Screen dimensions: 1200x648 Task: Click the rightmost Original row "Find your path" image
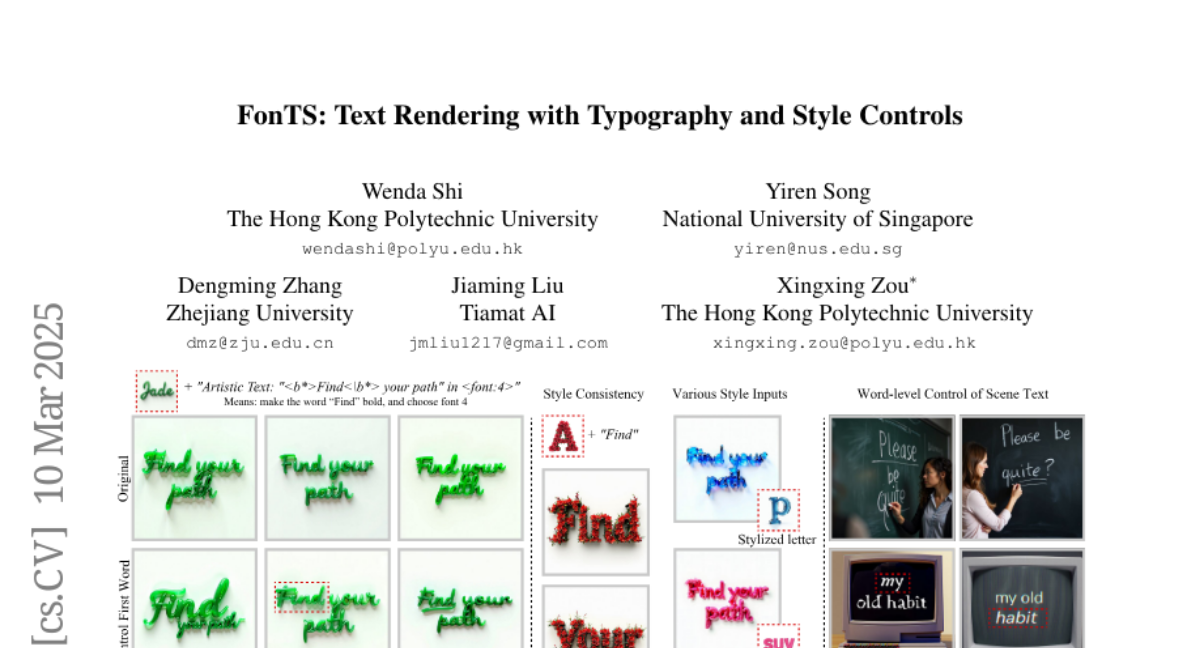coord(460,478)
